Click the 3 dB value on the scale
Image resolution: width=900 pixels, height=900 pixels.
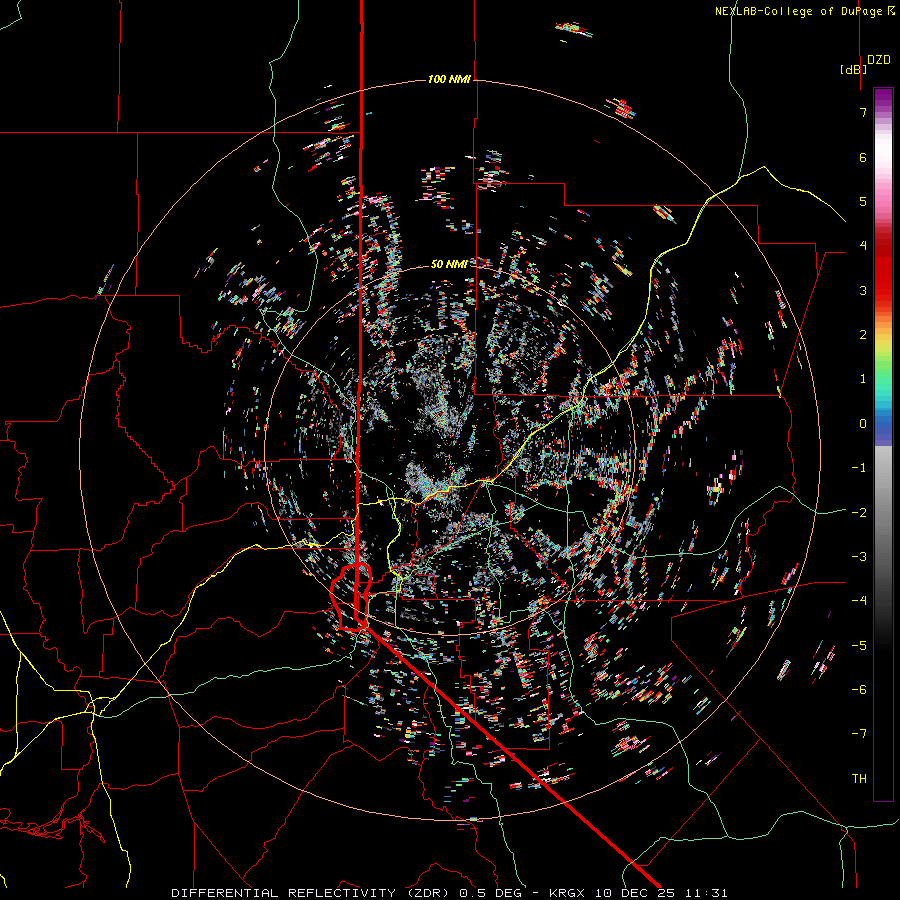coord(863,290)
